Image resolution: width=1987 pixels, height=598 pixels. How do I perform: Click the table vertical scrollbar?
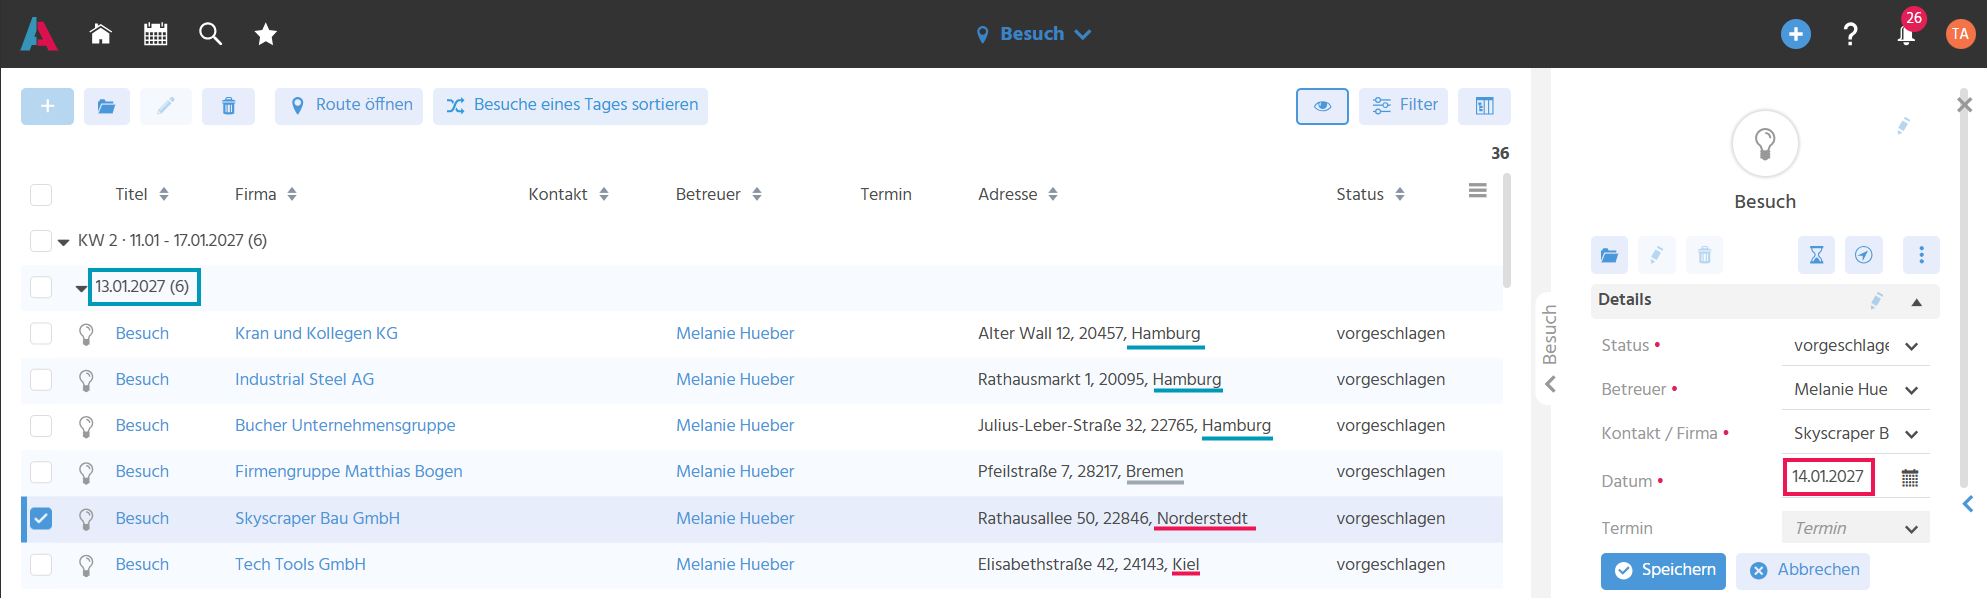point(1506,230)
